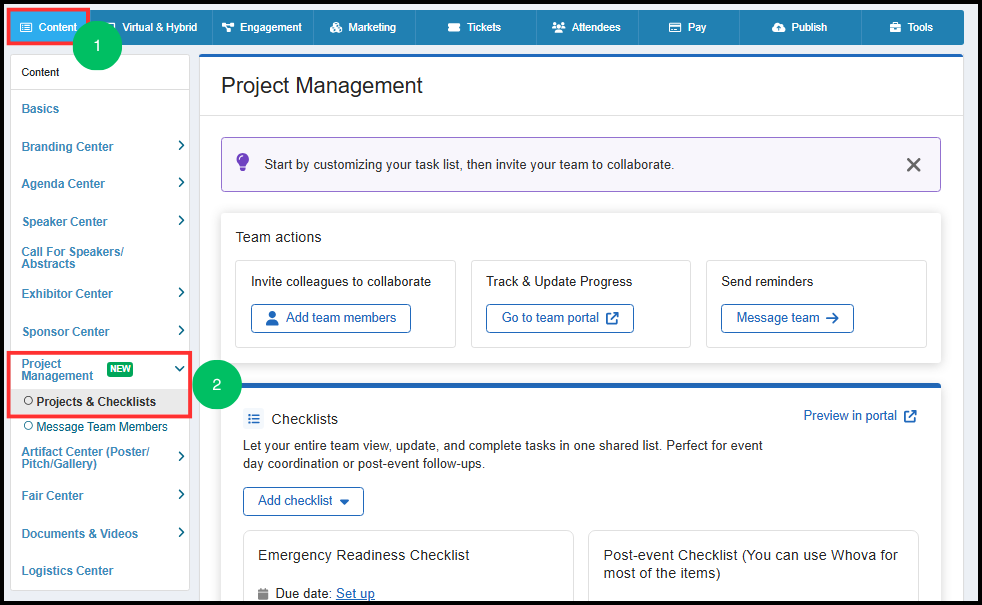This screenshot has width=982, height=605.
Task: Open Exhibitor Center in sidebar
Action: tap(67, 294)
